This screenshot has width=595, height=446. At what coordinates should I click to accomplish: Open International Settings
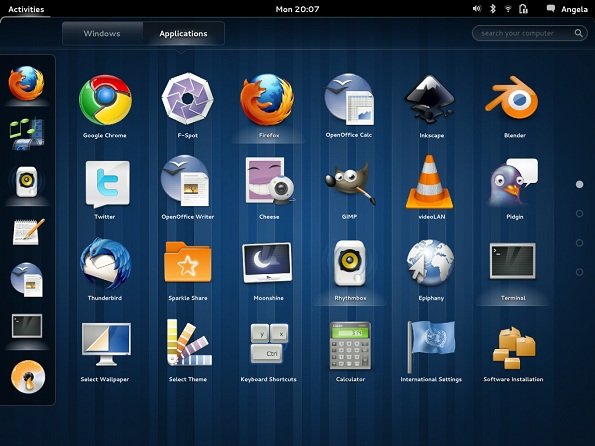431,346
